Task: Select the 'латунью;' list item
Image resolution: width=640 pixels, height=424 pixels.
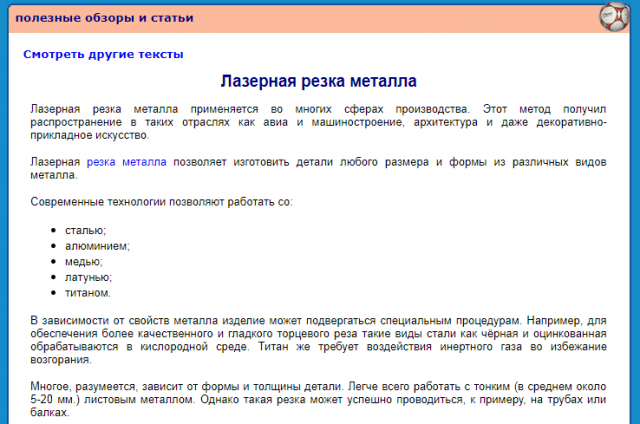Action: point(88,277)
